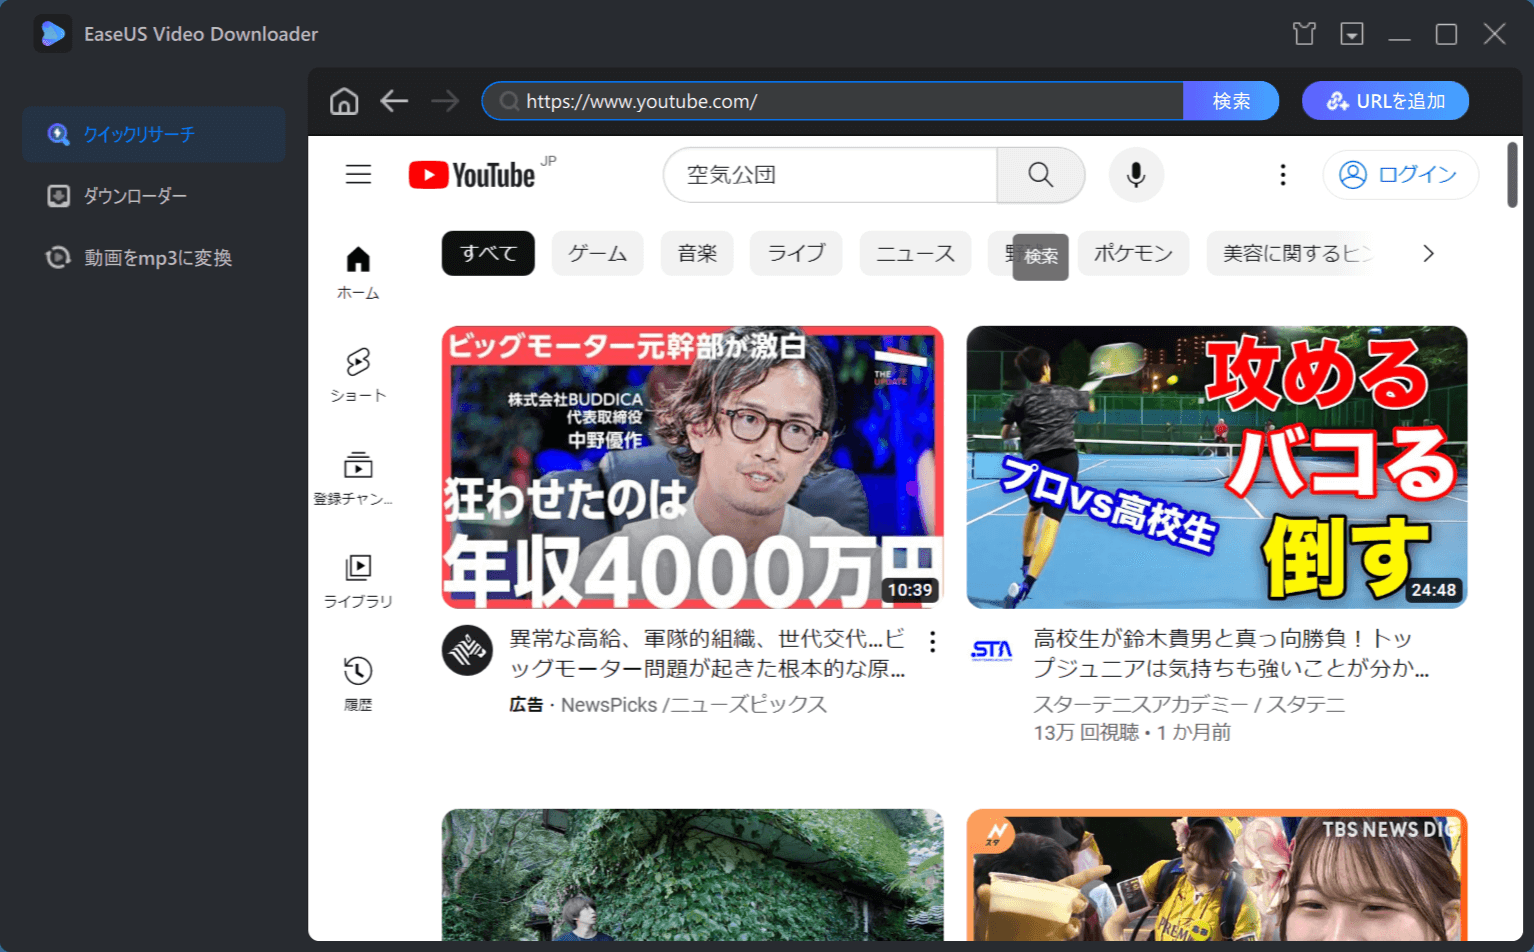The height and width of the screenshot is (952, 1534).
Task: Go back with the left arrow
Action: tap(394, 101)
